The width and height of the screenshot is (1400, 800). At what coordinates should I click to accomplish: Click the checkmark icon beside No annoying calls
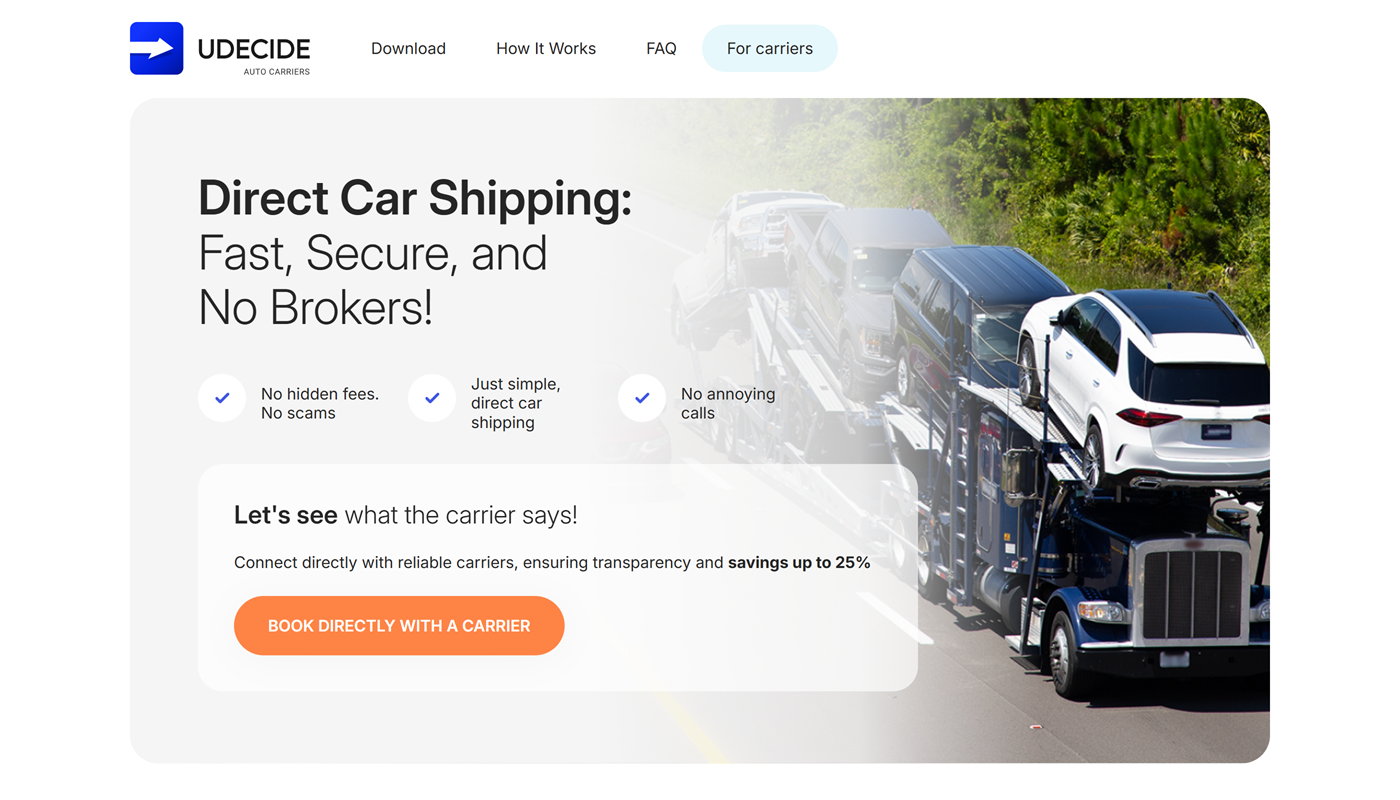642,398
